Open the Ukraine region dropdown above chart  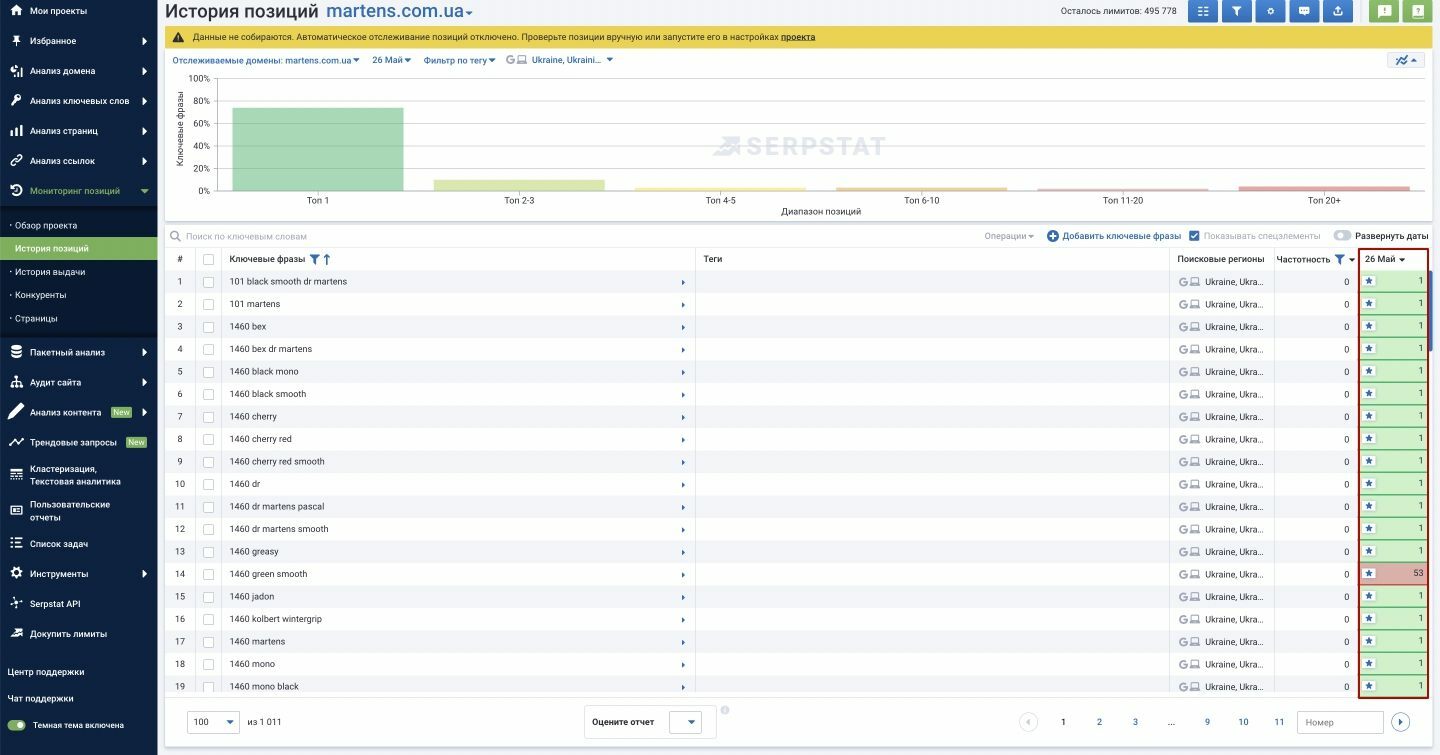pyautogui.click(x=560, y=60)
